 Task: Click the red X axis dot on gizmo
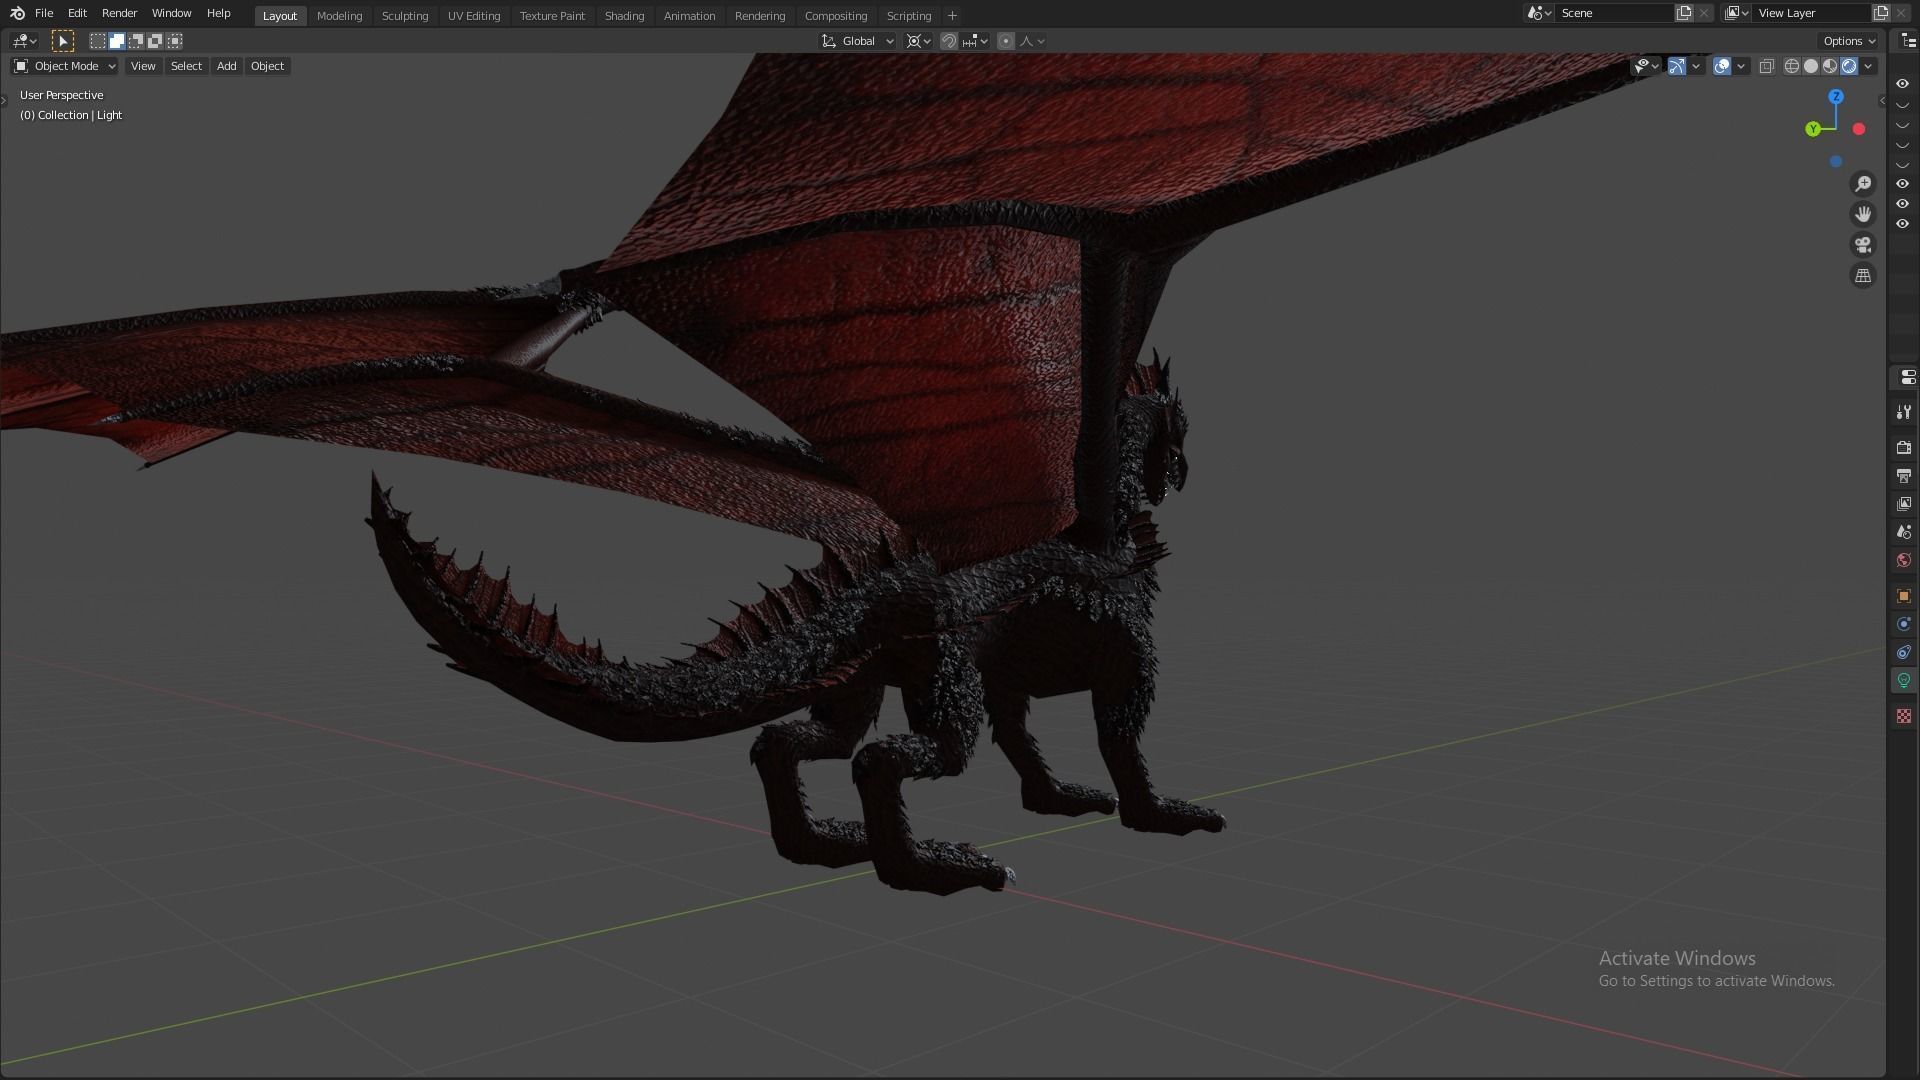pyautogui.click(x=1859, y=129)
